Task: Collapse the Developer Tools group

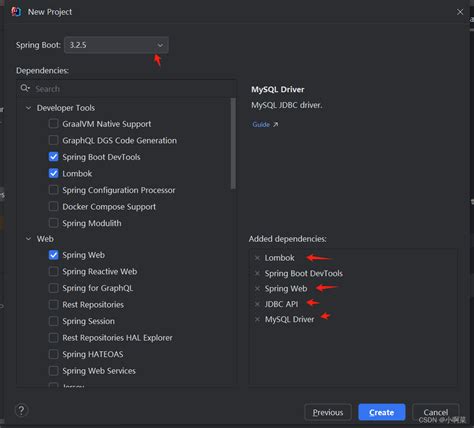Action: 28,108
